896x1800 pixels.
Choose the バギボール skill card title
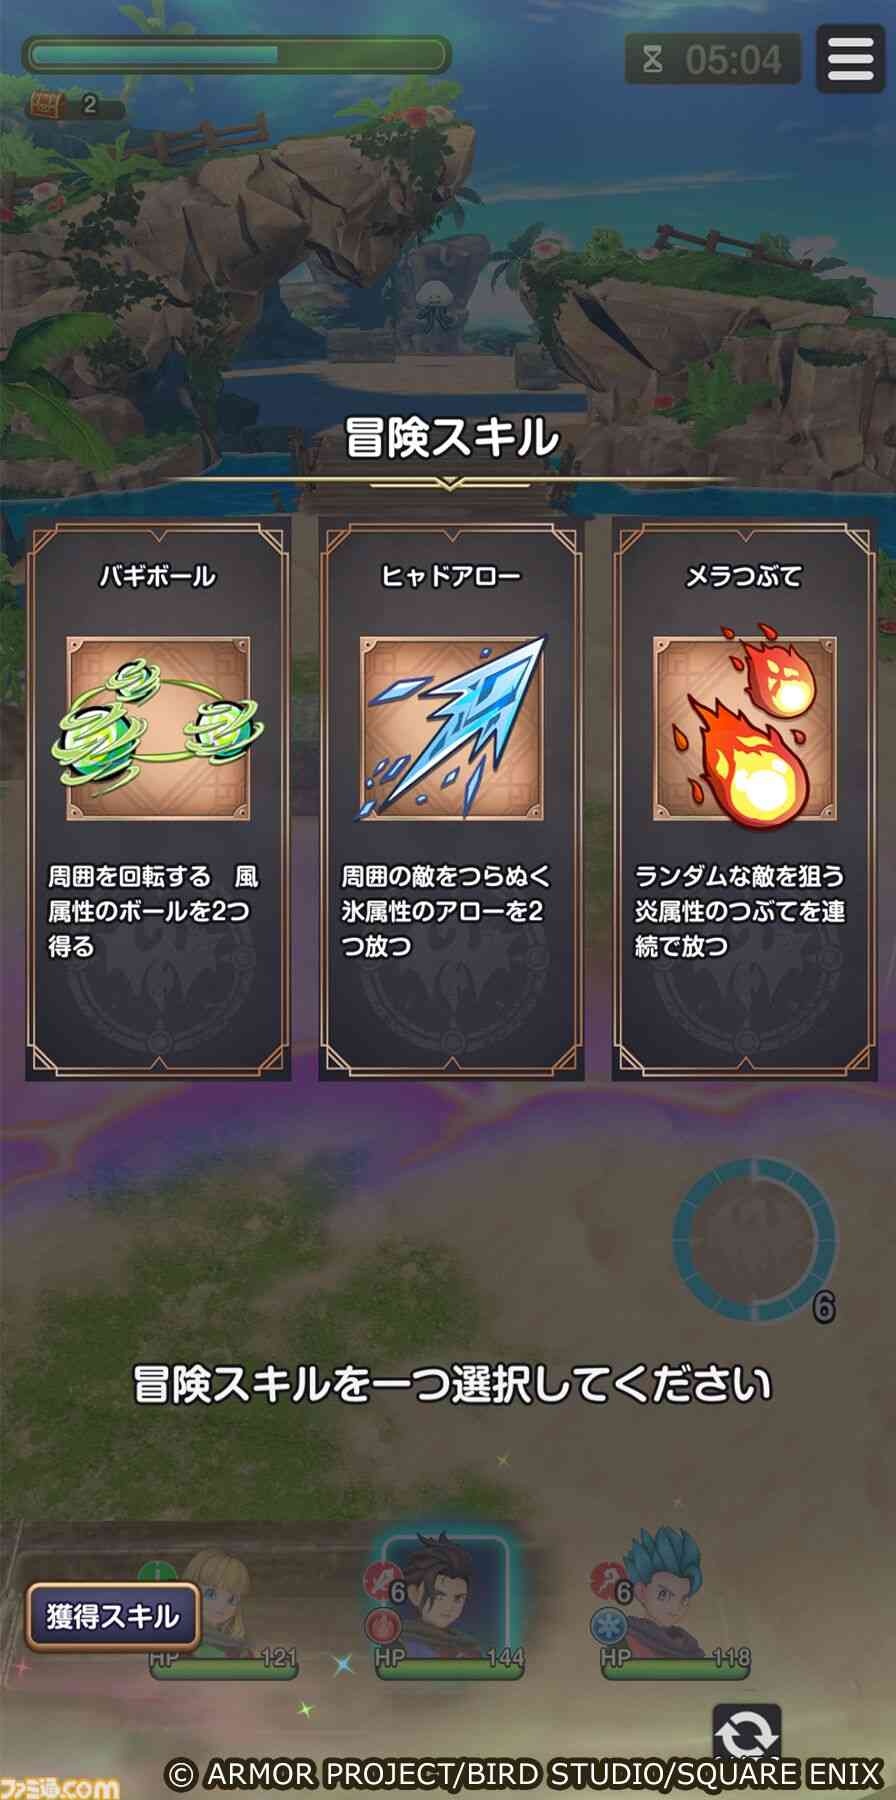pos(158,577)
